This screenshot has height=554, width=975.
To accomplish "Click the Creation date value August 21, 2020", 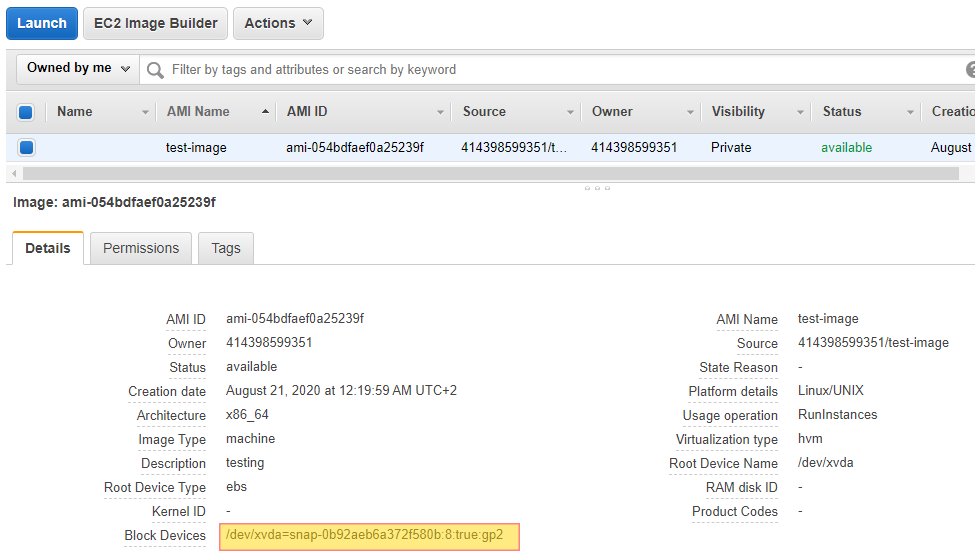I will [341, 390].
